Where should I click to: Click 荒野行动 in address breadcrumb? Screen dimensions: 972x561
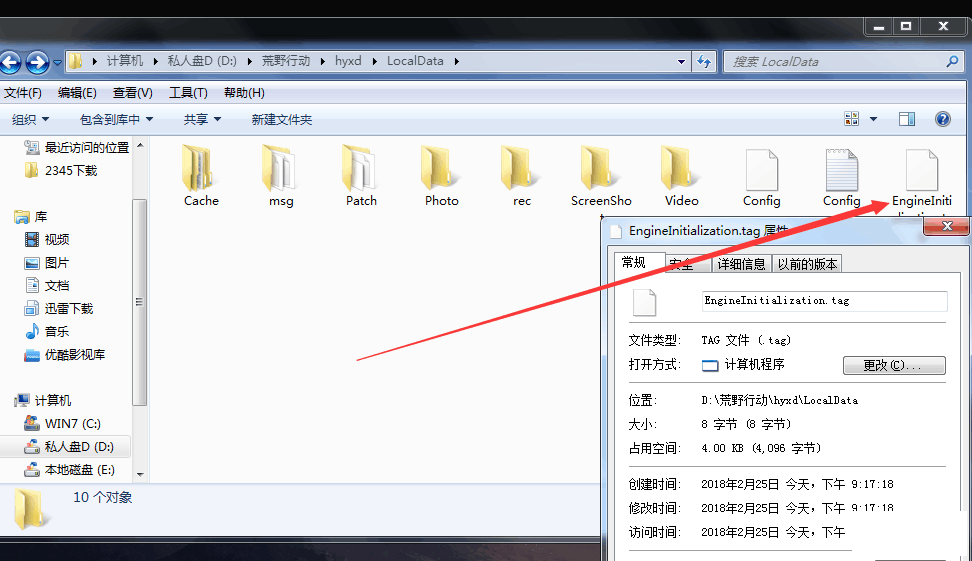pyautogui.click(x=286, y=61)
